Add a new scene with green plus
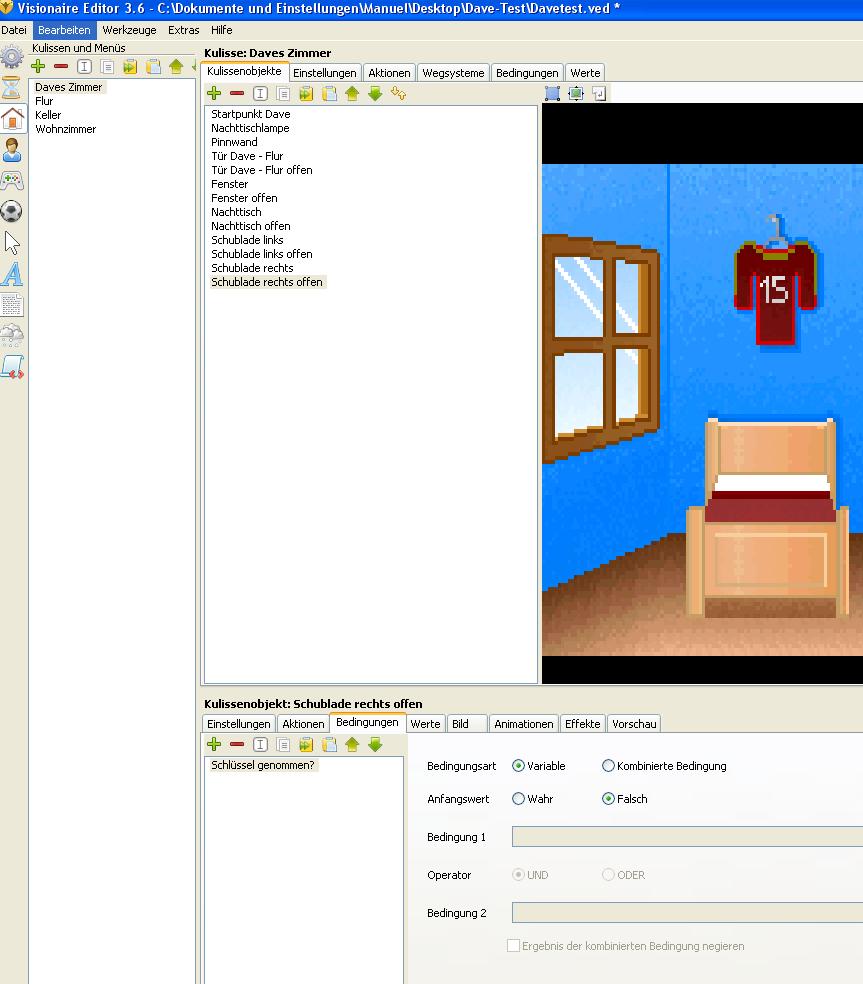The image size is (863, 984). pyautogui.click(x=38, y=66)
